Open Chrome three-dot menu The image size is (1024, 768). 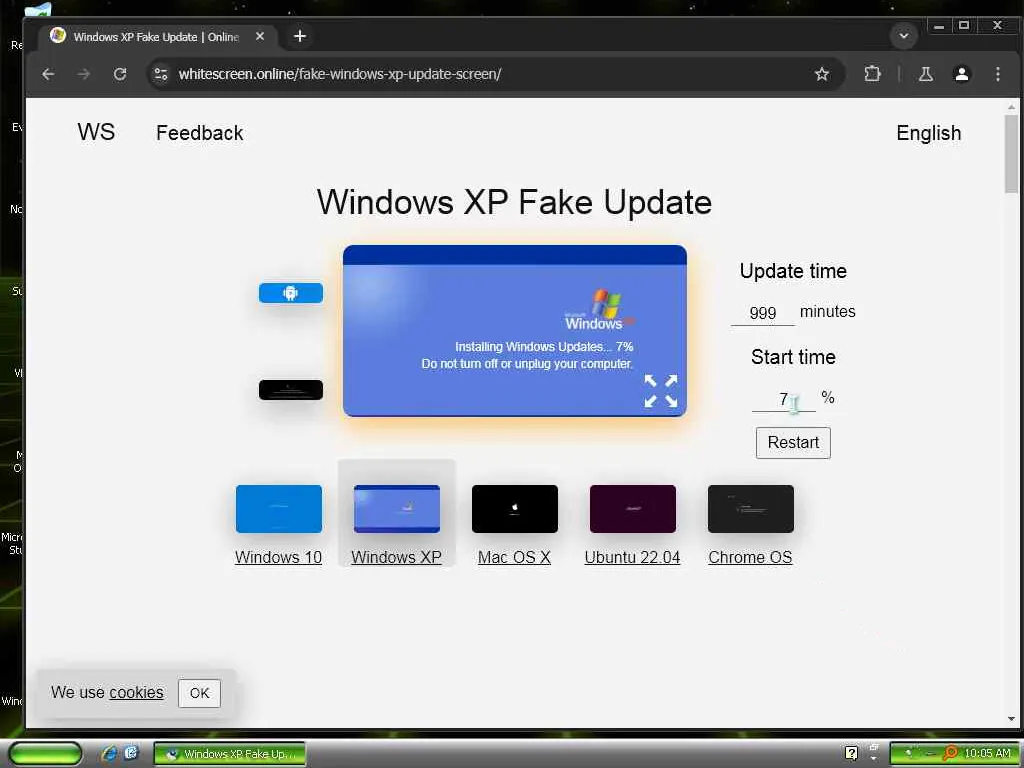pyautogui.click(x=997, y=74)
